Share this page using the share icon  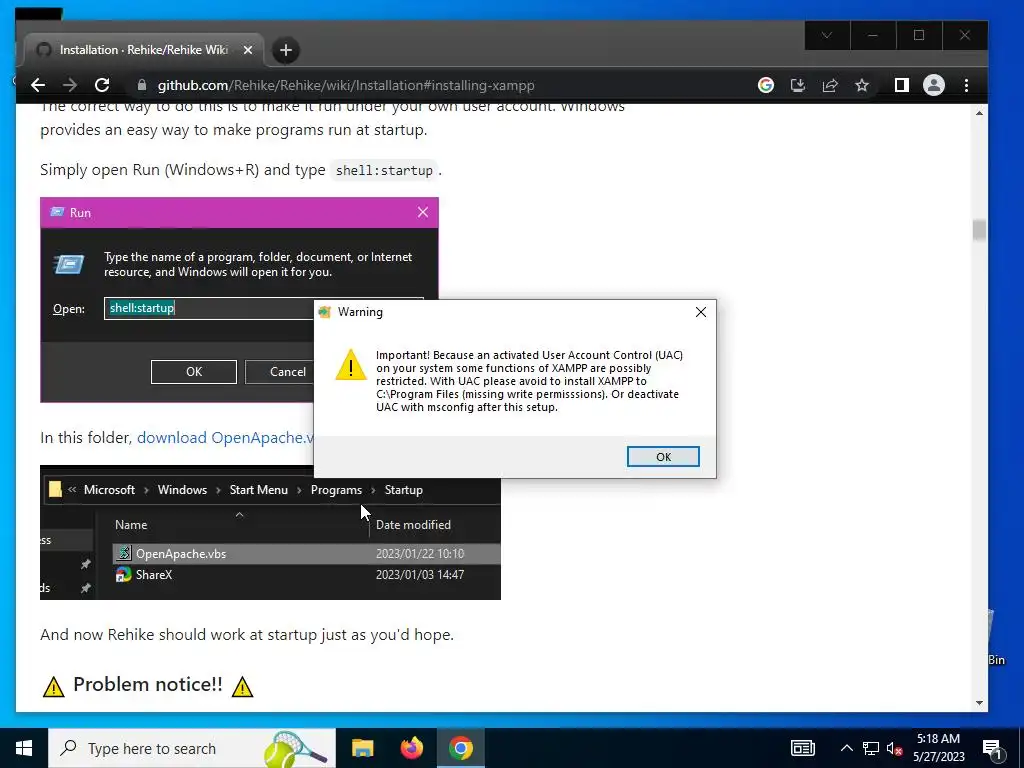(829, 85)
